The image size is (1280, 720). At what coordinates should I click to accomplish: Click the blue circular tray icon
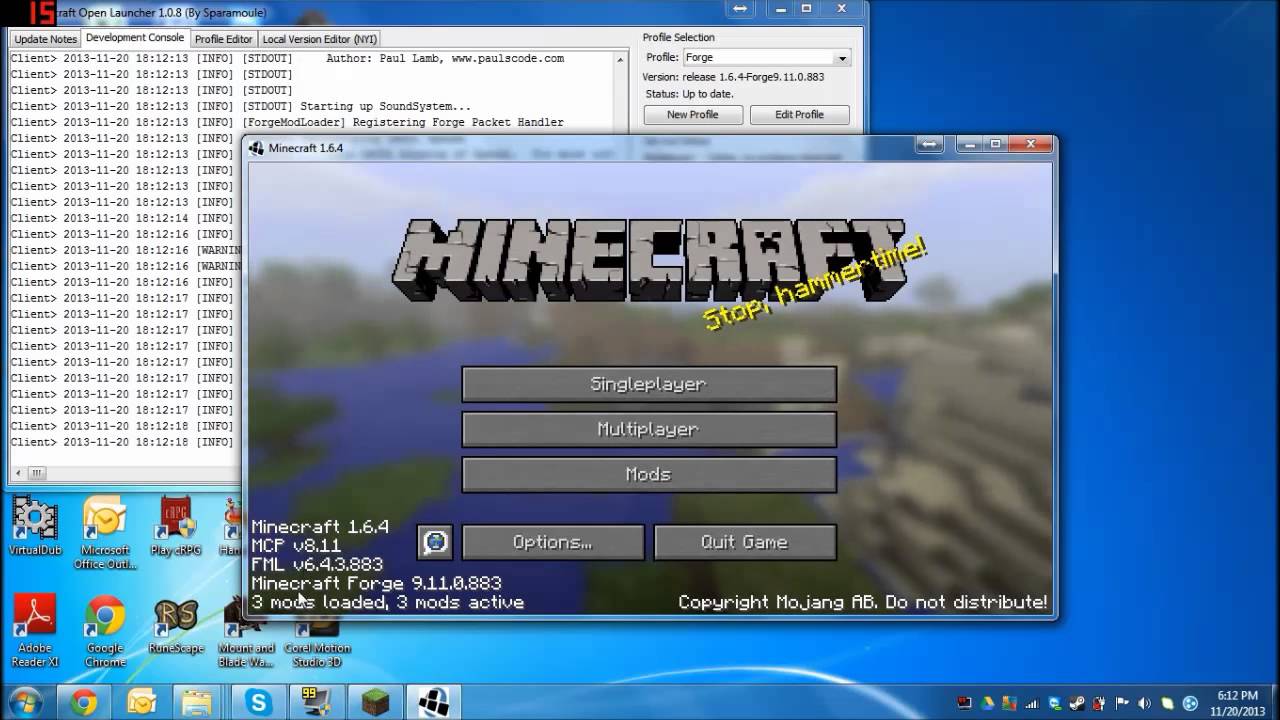click(x=1190, y=703)
